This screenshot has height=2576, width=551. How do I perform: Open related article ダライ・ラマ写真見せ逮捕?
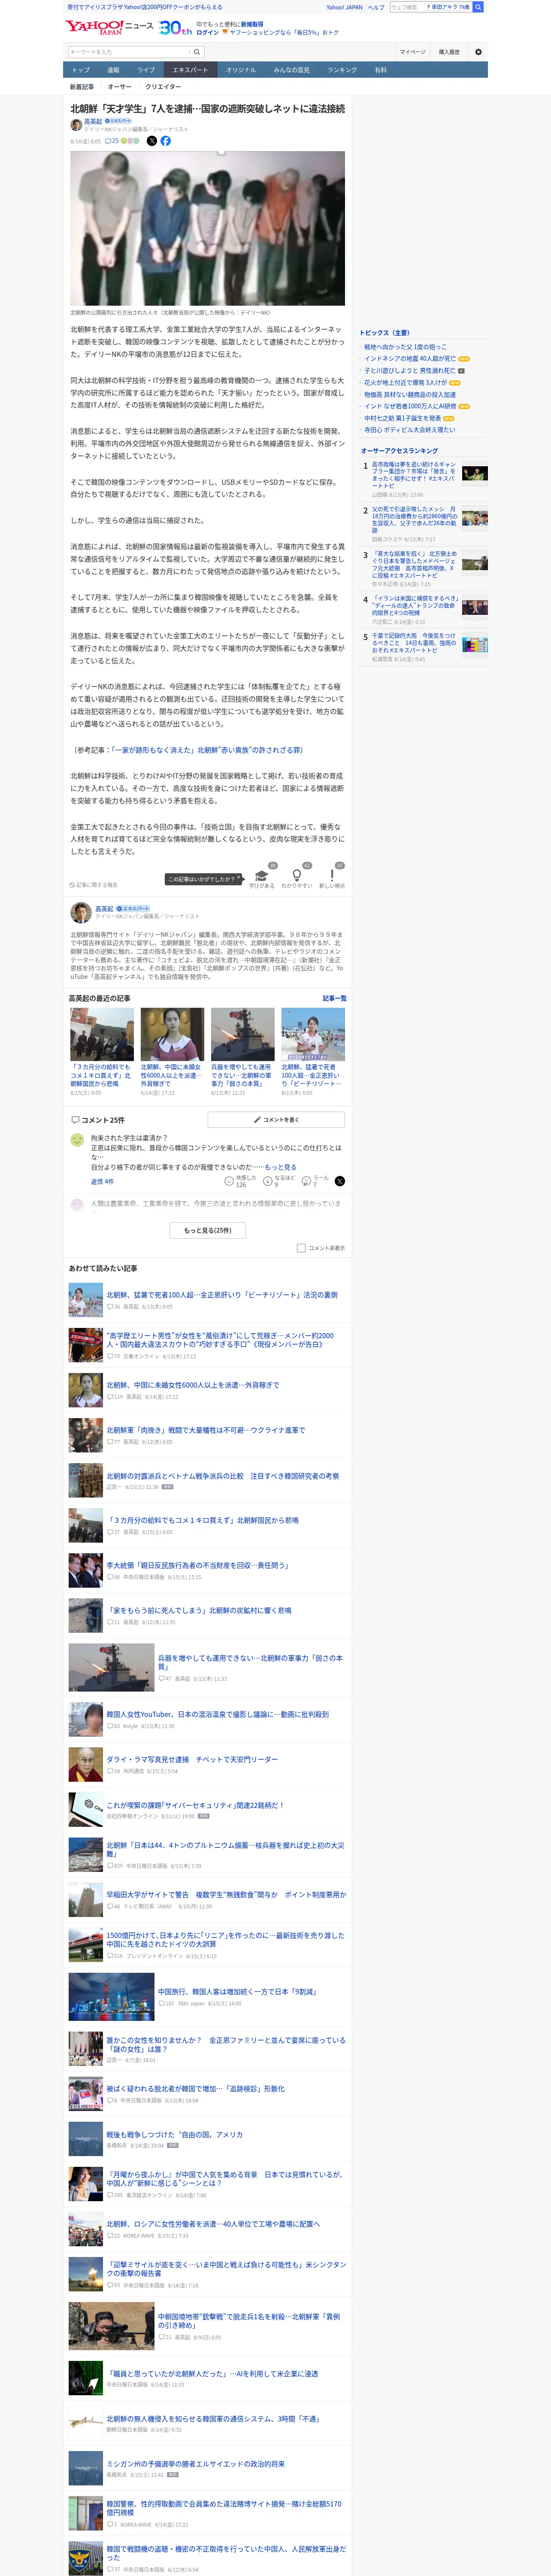tap(192, 1759)
